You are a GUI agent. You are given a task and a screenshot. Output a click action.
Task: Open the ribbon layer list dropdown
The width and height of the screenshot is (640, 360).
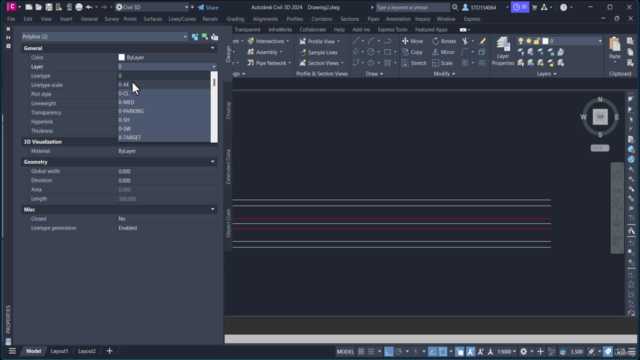[x=600, y=41]
